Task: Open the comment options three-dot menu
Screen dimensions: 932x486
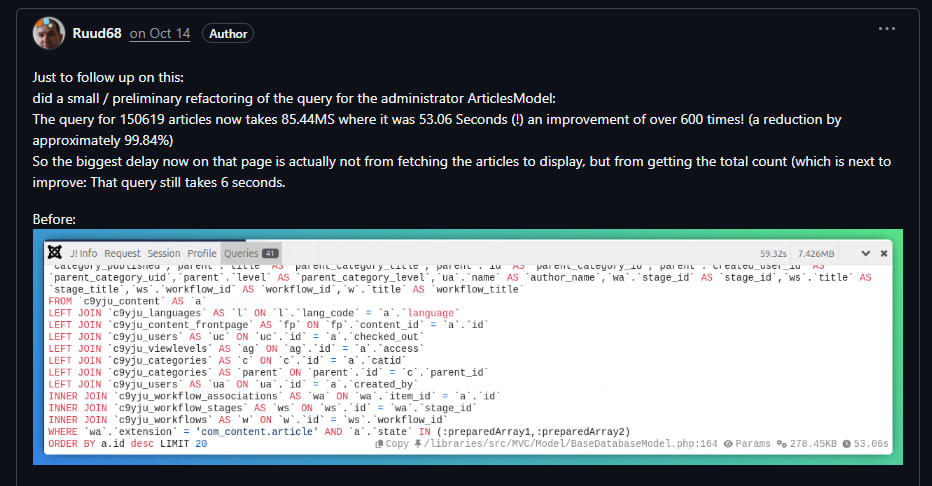Action: (x=887, y=29)
